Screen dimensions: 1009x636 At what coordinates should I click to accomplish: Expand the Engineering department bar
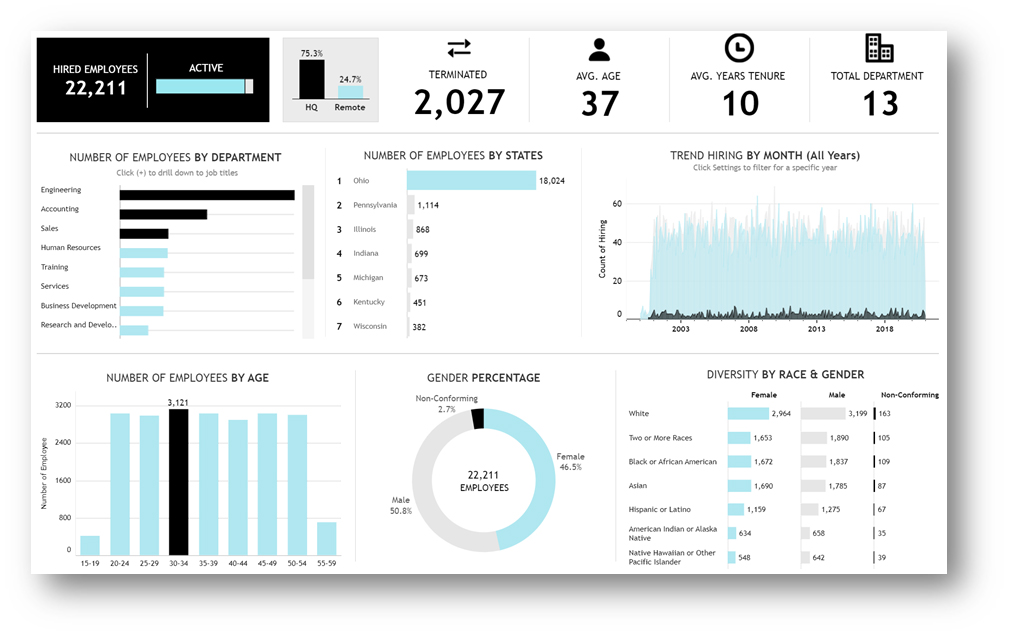(x=206, y=195)
